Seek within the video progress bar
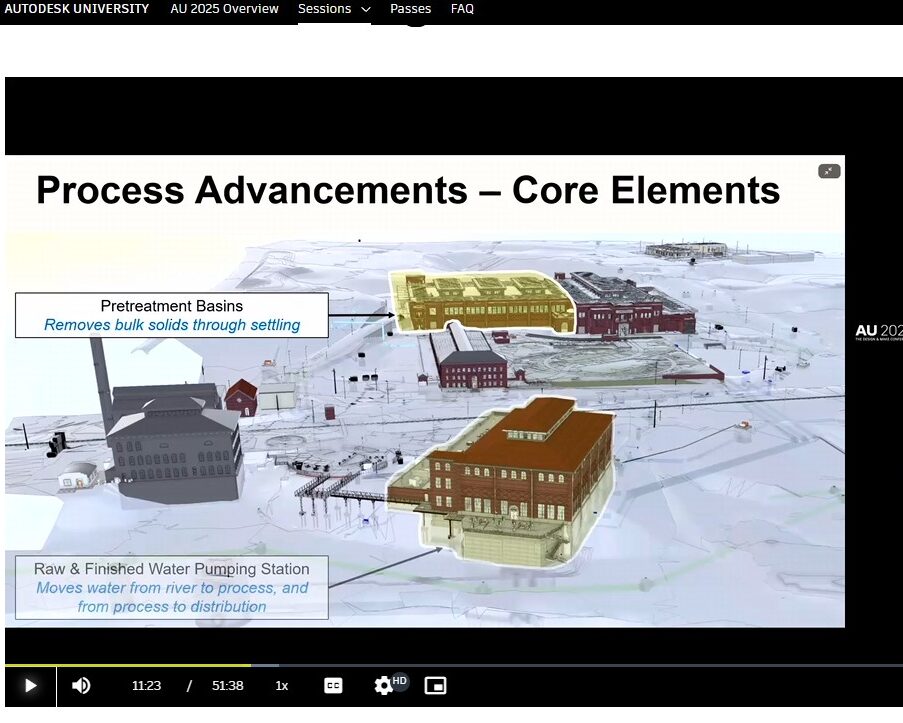 (450, 665)
